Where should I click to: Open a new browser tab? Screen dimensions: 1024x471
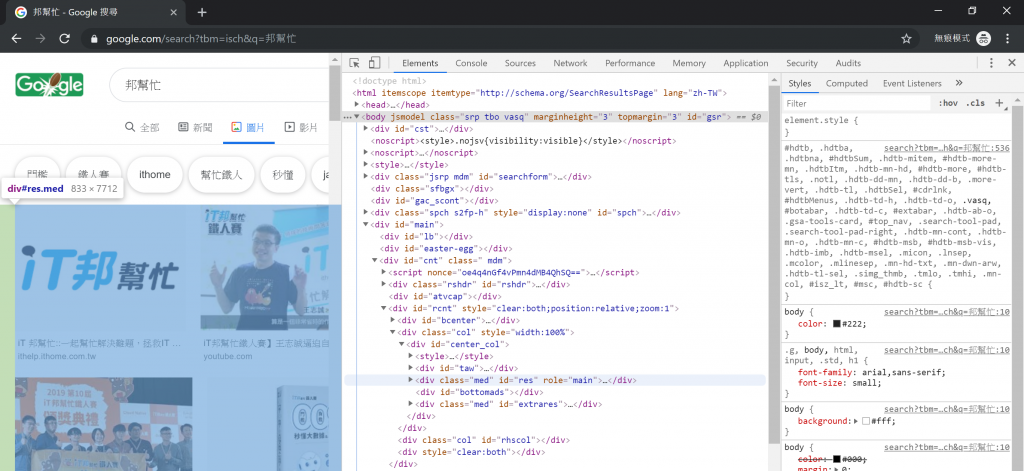[202, 12]
